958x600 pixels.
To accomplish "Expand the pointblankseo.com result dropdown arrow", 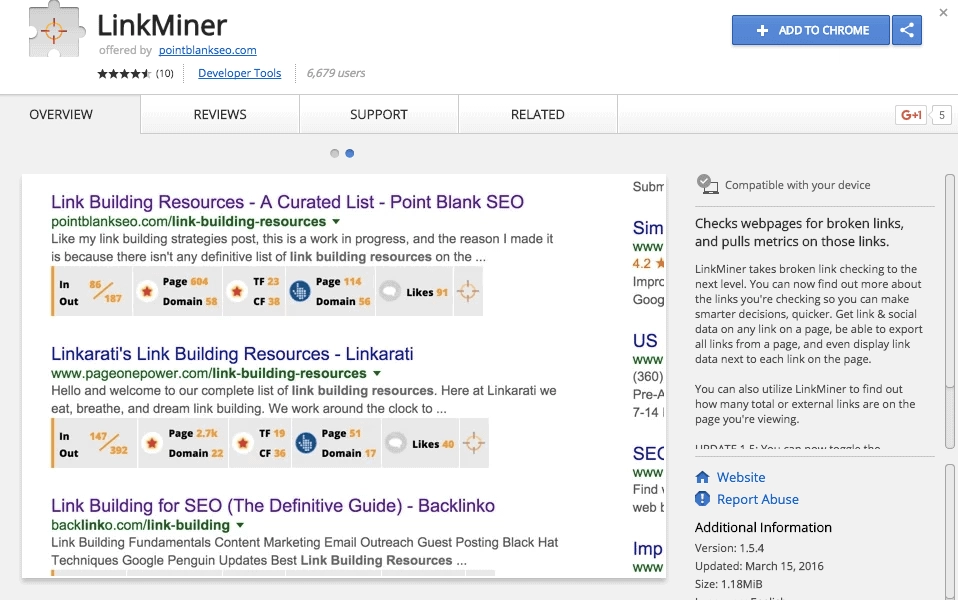I will [336, 221].
